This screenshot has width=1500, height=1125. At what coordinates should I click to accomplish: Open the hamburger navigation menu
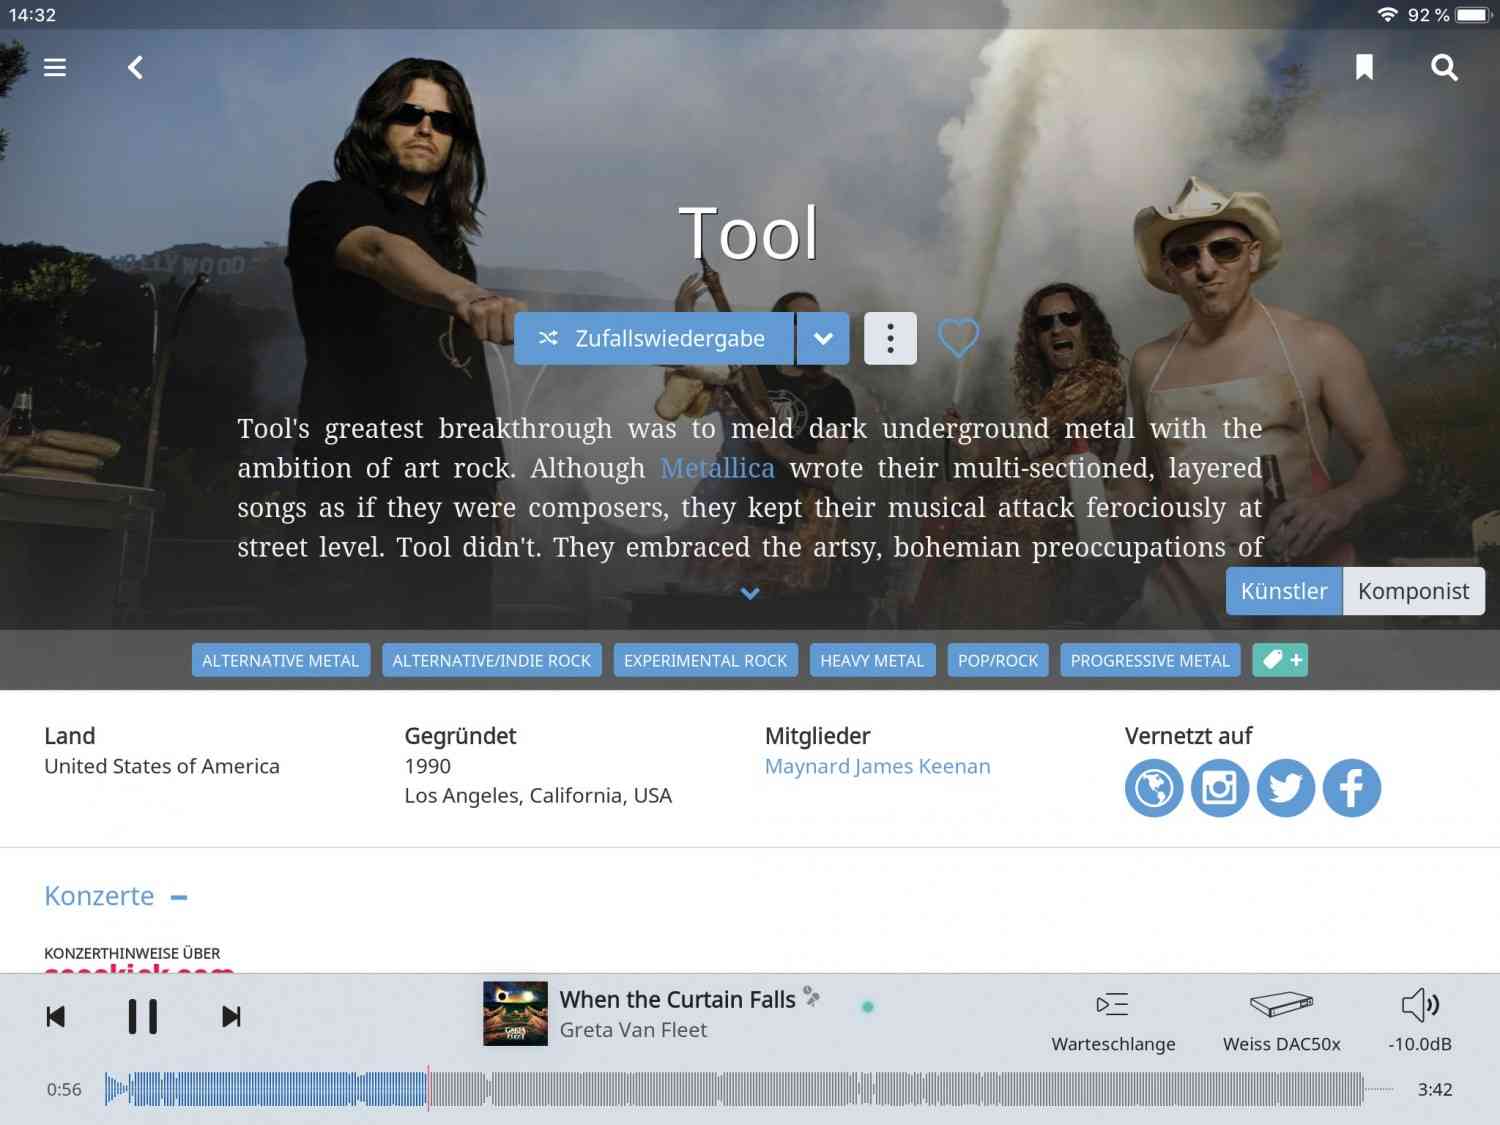pyautogui.click(x=55, y=67)
